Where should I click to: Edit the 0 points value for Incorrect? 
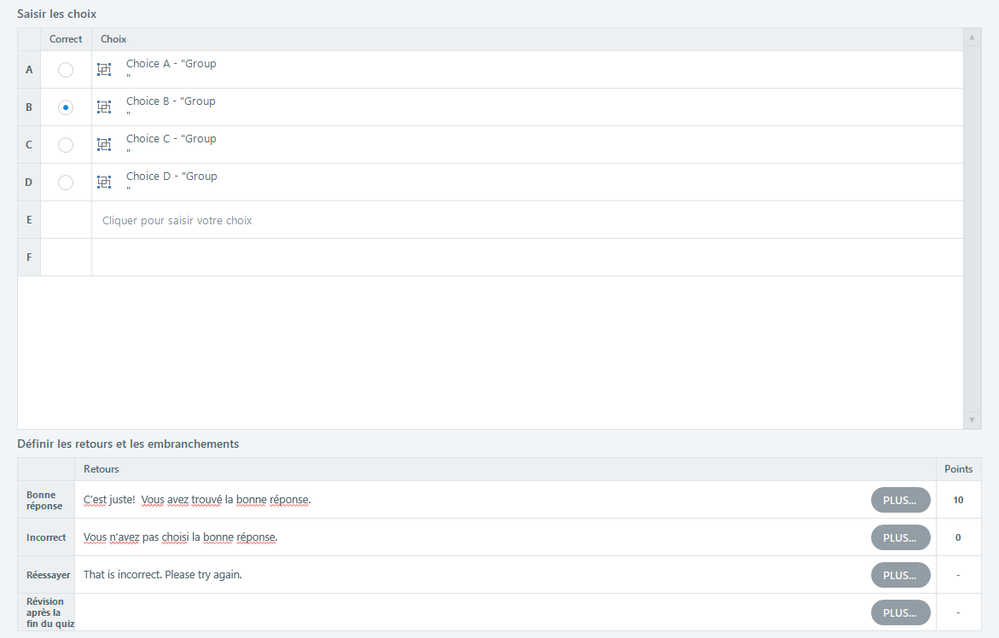coord(958,538)
